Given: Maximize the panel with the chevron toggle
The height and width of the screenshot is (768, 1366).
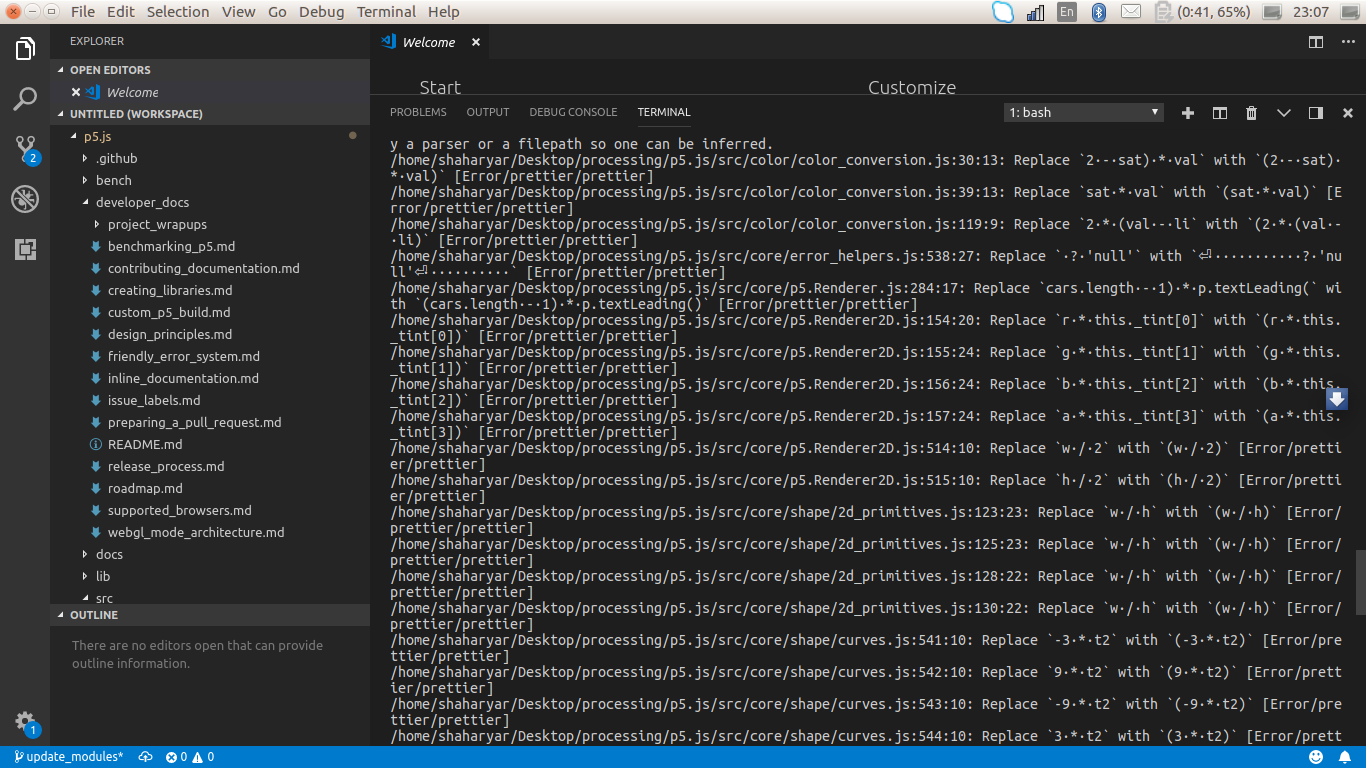Looking at the screenshot, I should pyautogui.click(x=1283, y=113).
